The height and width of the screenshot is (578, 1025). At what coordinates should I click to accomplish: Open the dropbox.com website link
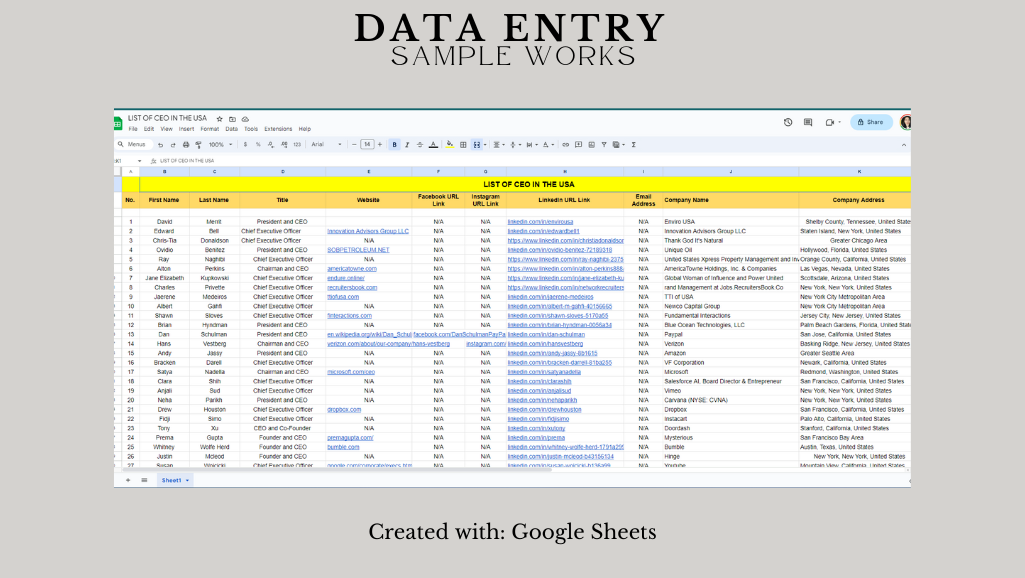pos(344,410)
